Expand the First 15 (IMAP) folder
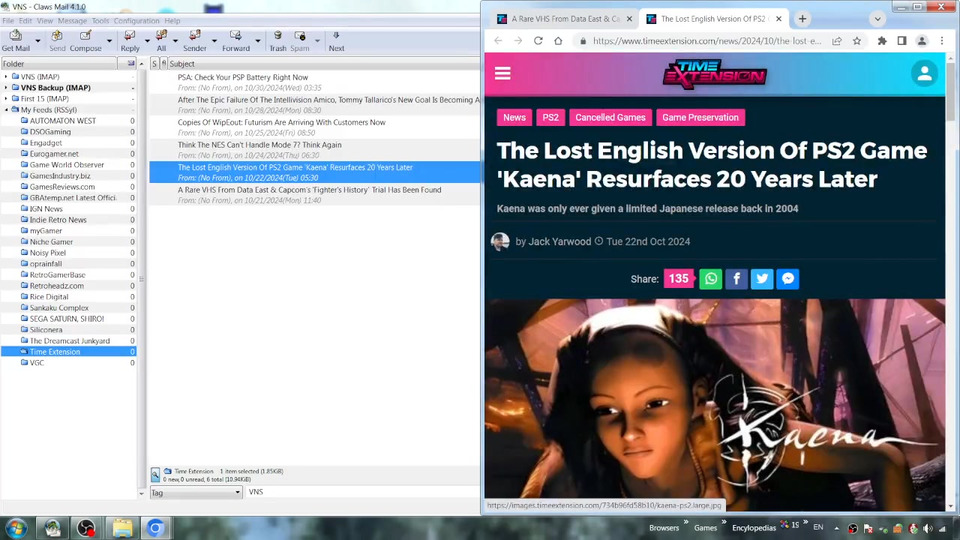Image resolution: width=960 pixels, height=540 pixels. [x=6, y=99]
